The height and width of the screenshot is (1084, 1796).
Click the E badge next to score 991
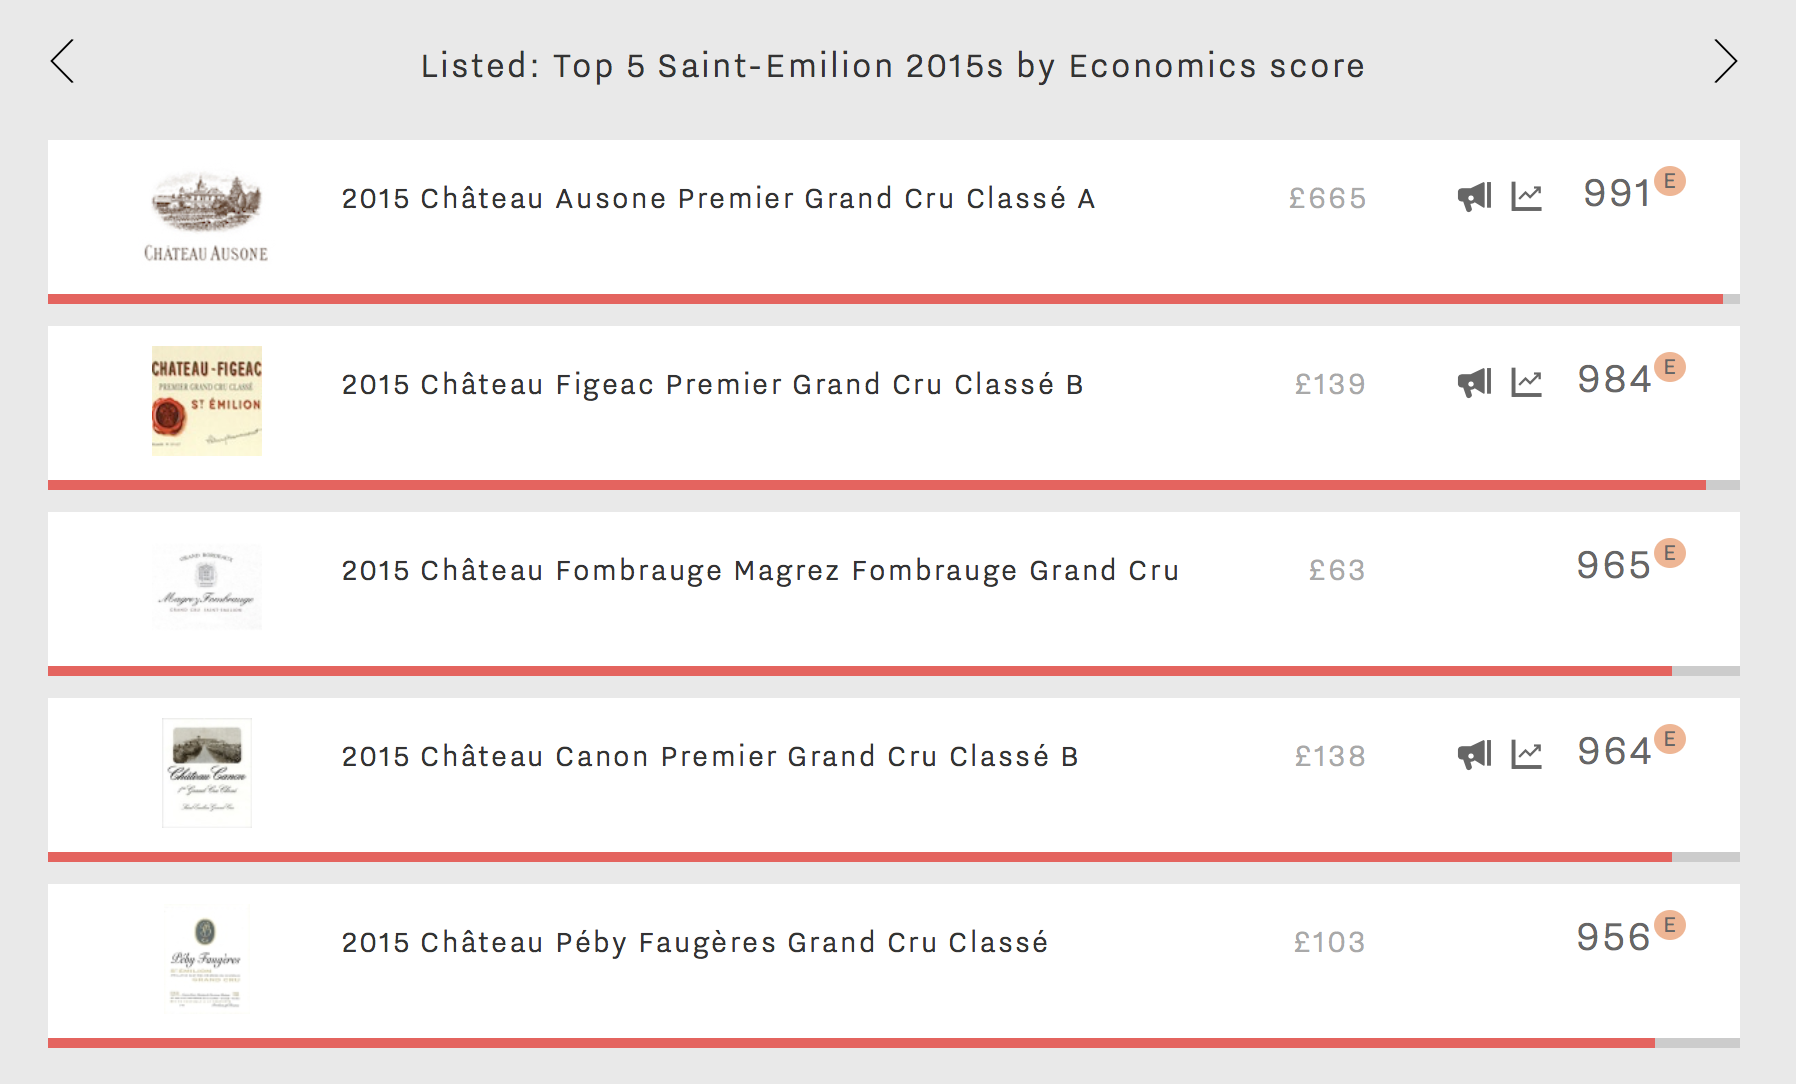[1669, 181]
